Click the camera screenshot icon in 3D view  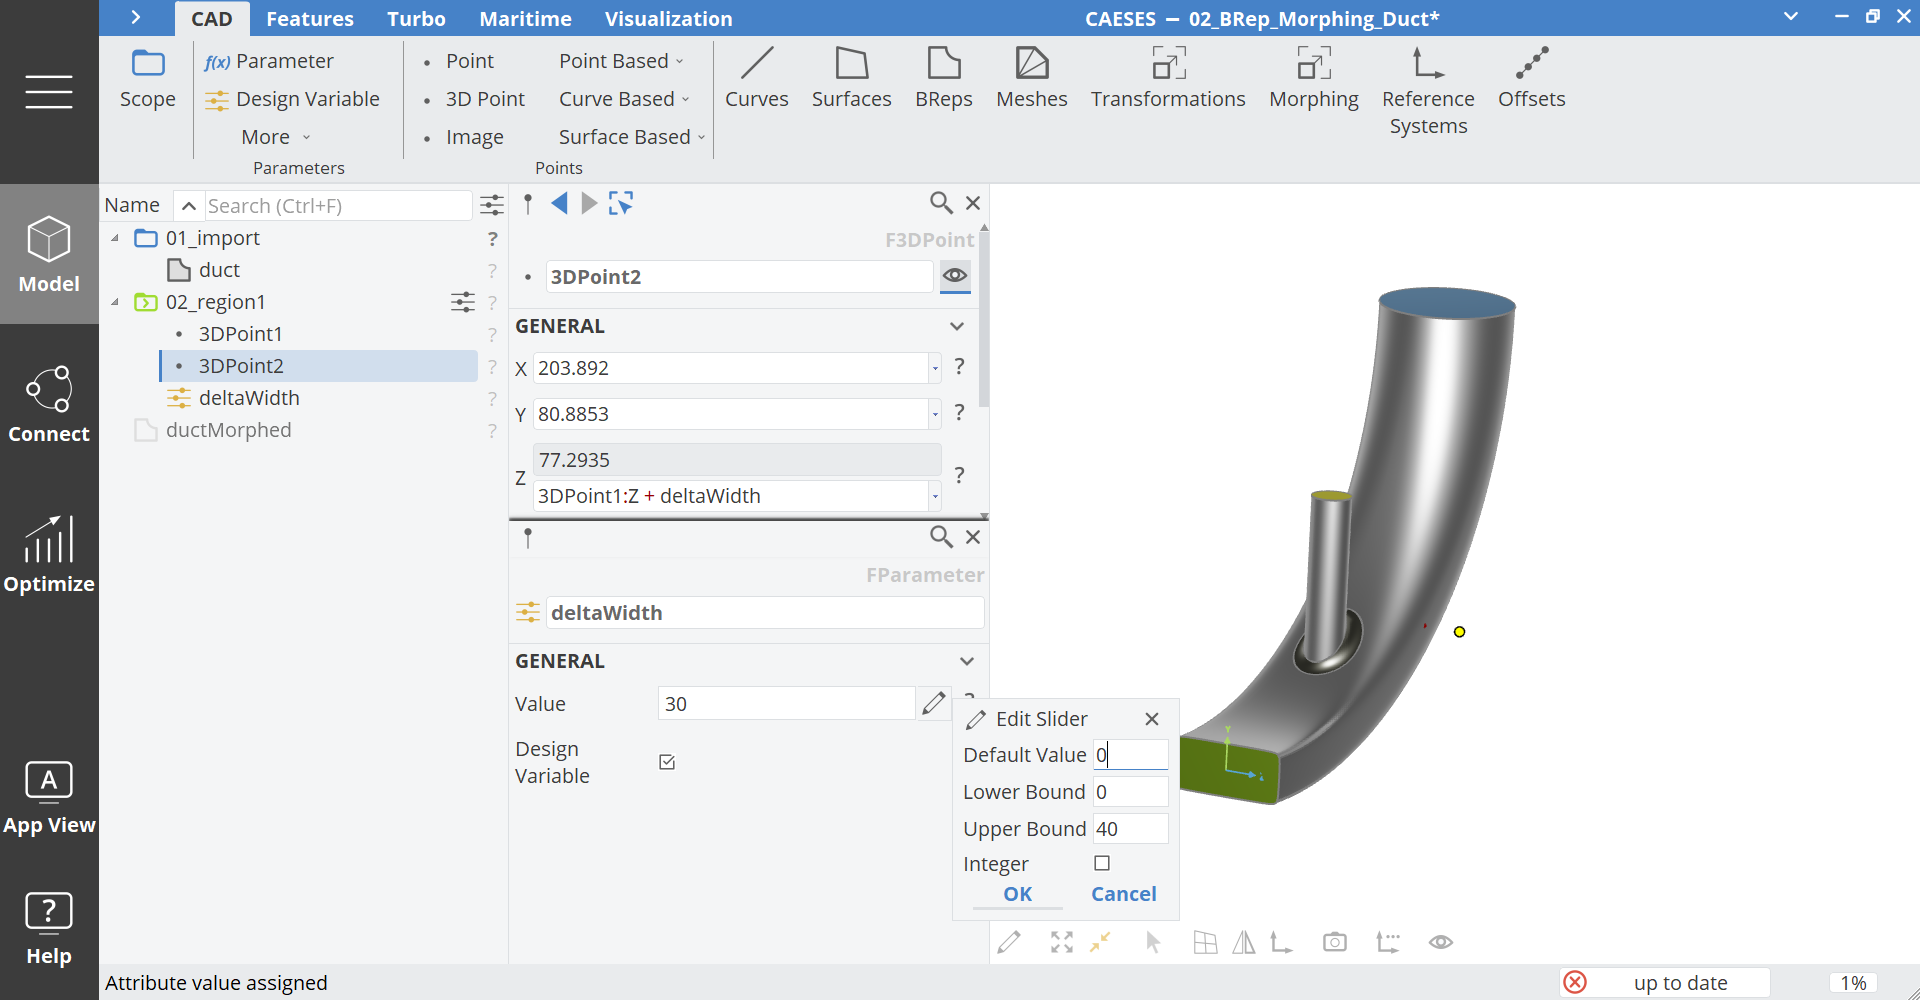coord(1335,942)
